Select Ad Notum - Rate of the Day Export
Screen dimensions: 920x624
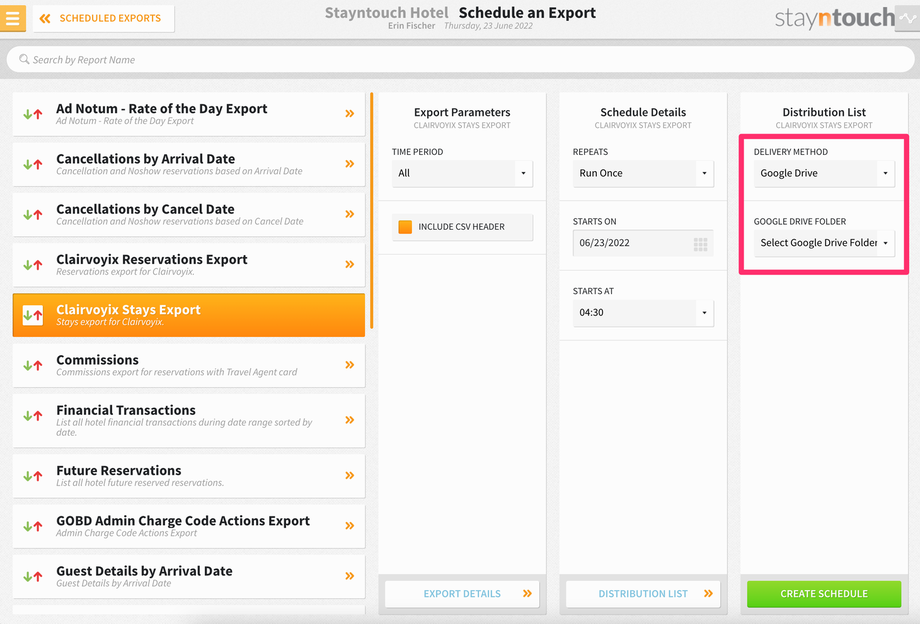pyautogui.click(x=188, y=114)
